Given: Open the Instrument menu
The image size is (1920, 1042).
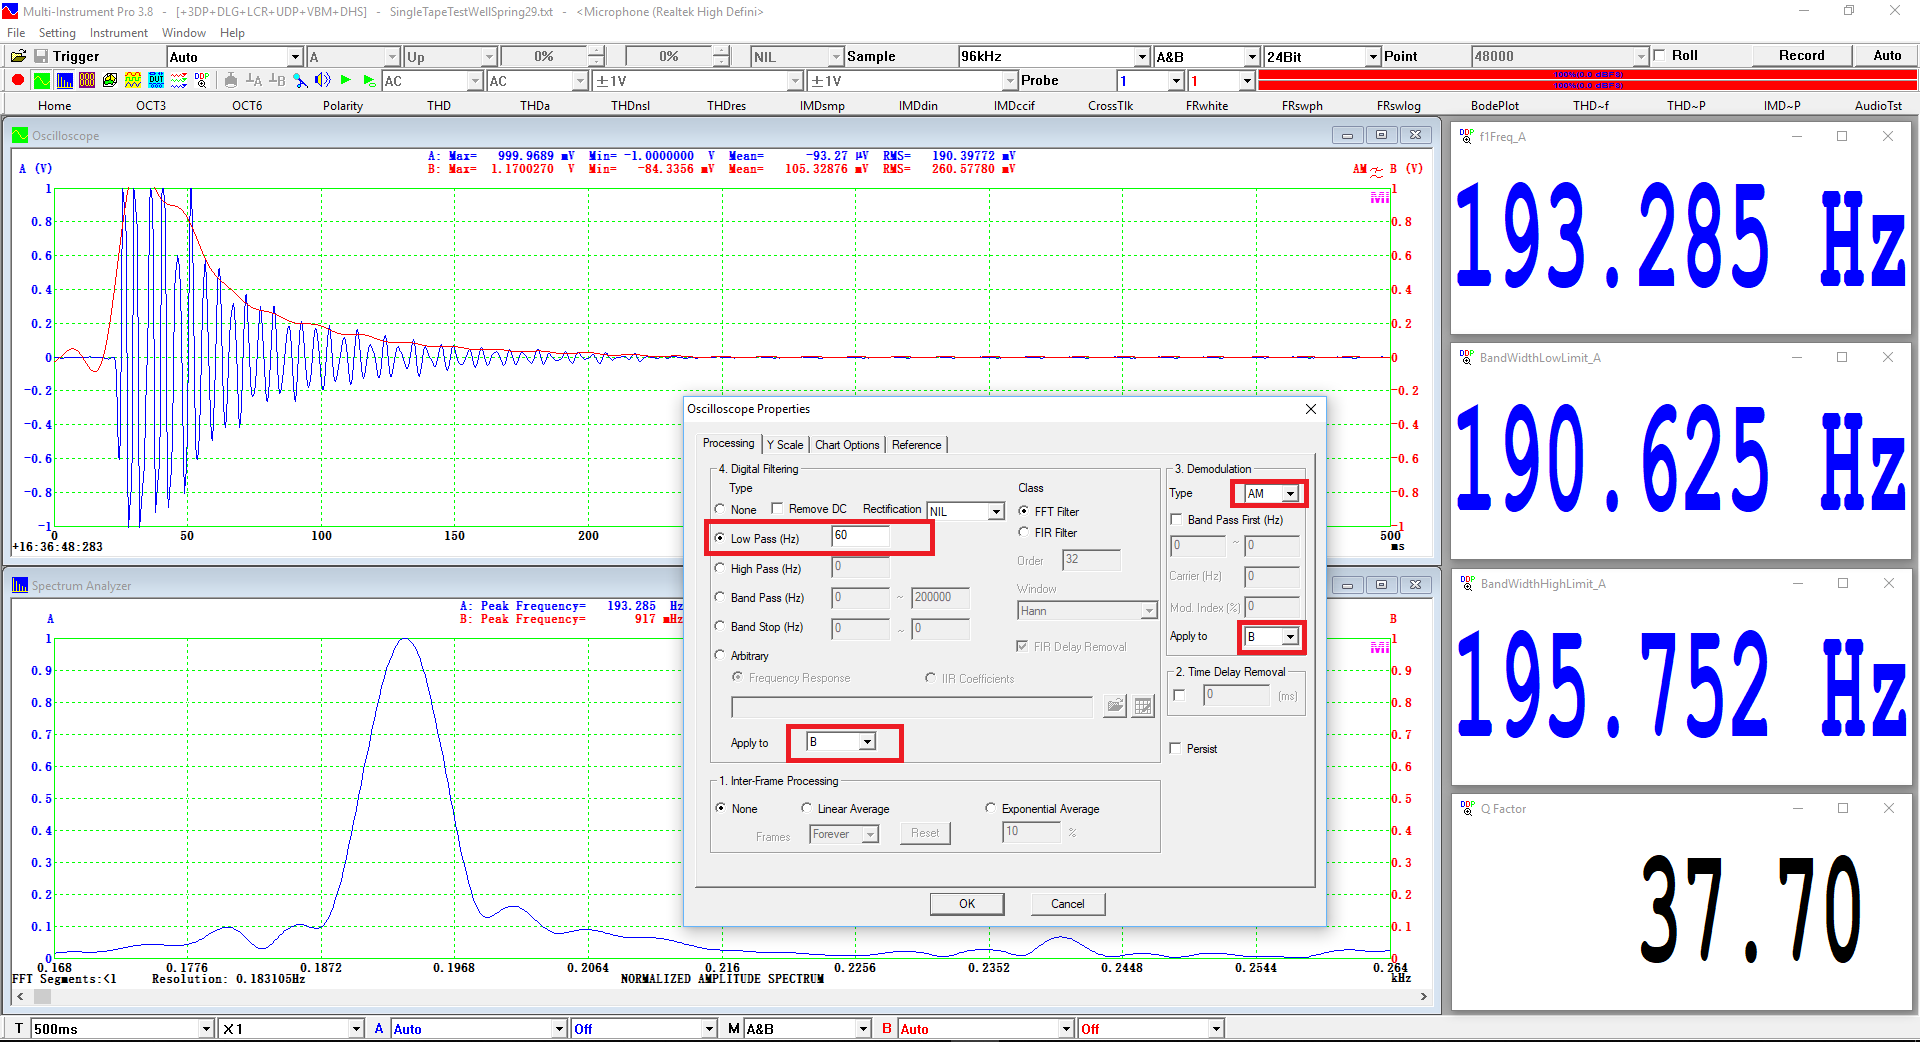Looking at the screenshot, I should pyautogui.click(x=118, y=33).
